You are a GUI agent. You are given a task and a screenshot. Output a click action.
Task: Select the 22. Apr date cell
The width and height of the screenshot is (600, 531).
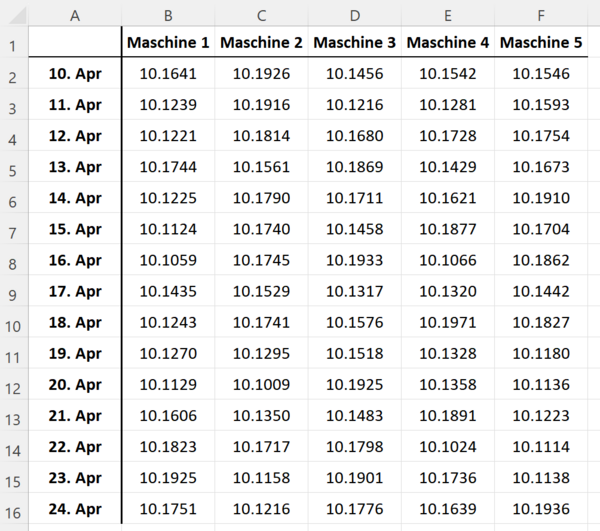[x=75, y=446]
